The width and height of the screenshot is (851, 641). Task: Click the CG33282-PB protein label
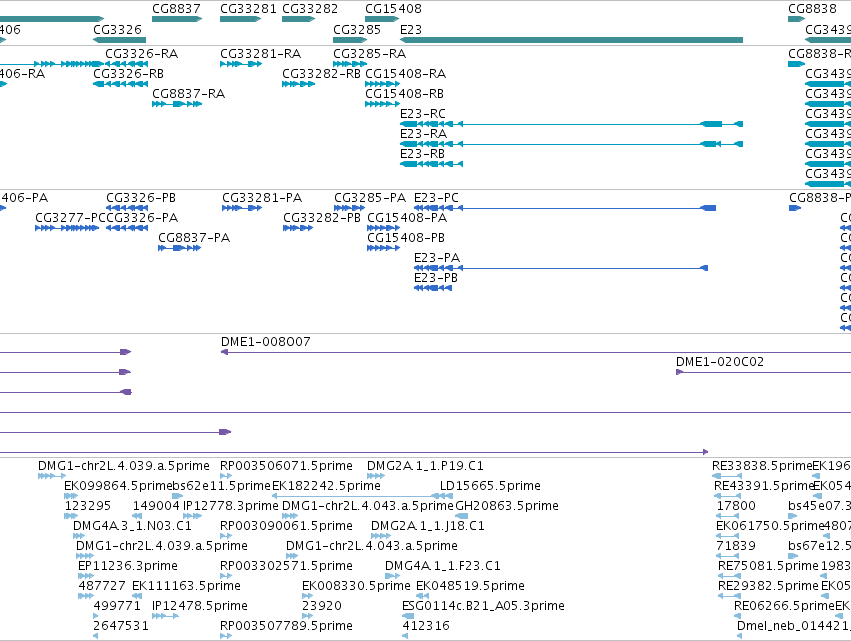(x=322, y=218)
